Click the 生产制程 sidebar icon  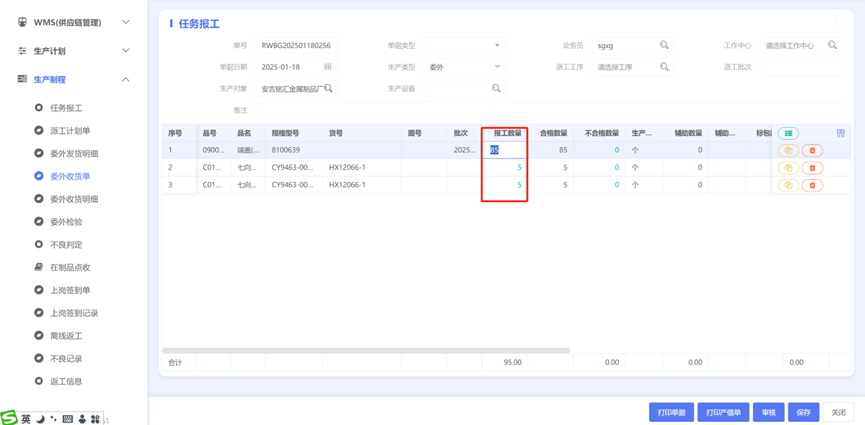tap(22, 79)
